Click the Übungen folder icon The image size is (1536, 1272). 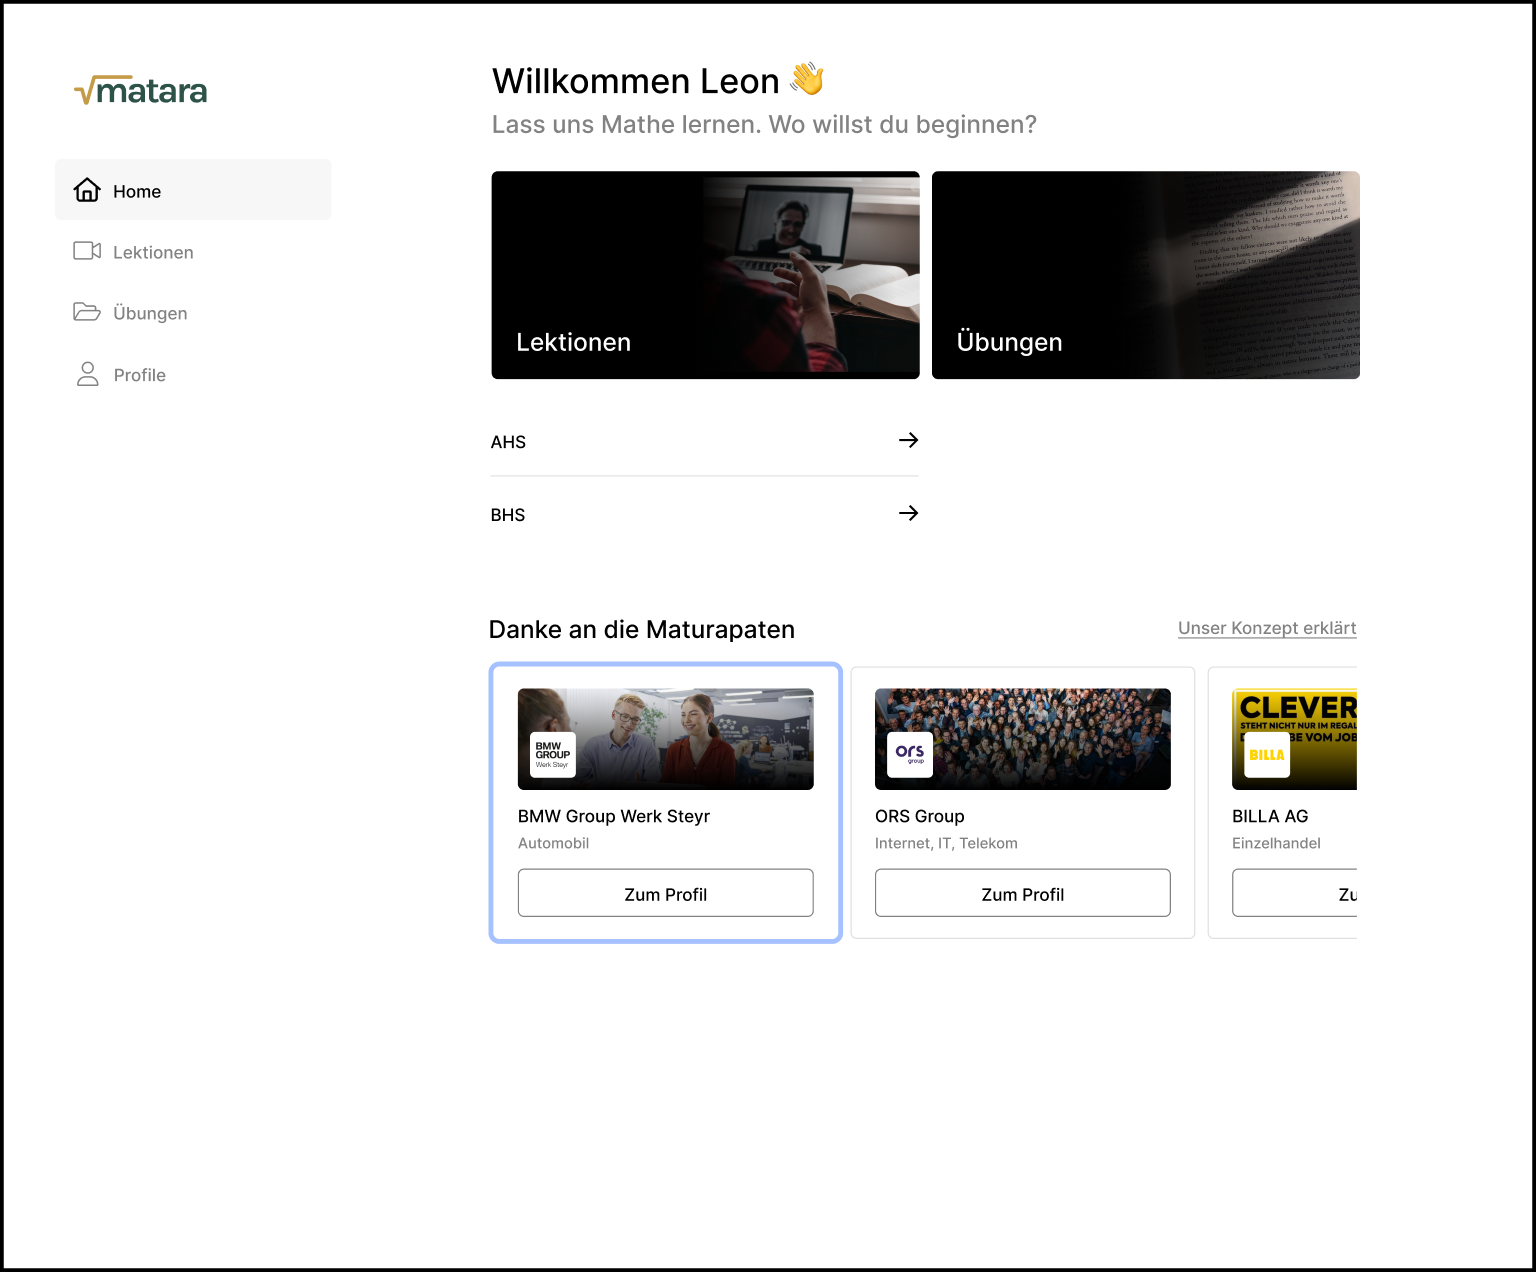87,312
